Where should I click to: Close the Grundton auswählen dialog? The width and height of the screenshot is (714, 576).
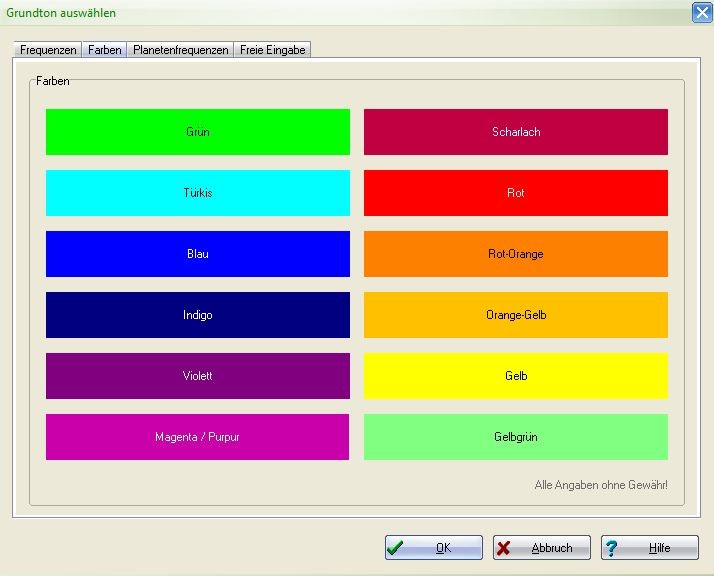702,12
